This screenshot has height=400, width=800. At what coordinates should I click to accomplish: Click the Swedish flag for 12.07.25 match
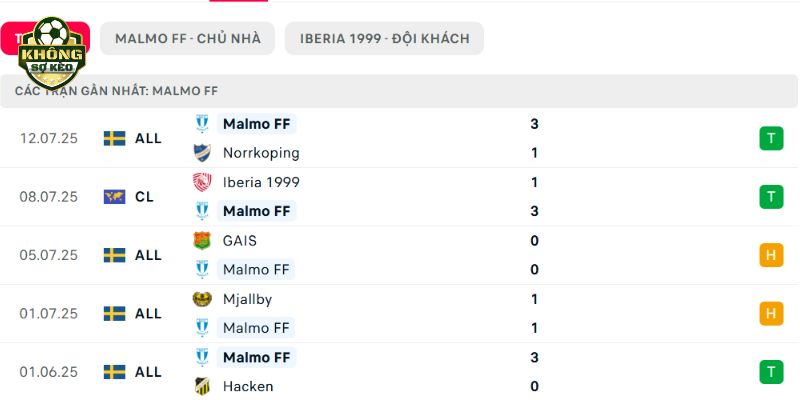point(114,139)
